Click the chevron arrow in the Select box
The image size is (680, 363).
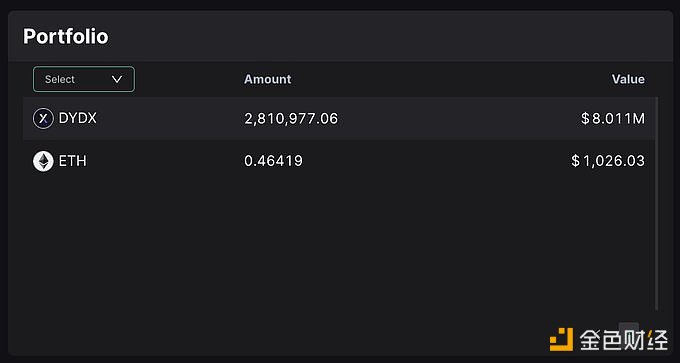pyautogui.click(x=117, y=79)
